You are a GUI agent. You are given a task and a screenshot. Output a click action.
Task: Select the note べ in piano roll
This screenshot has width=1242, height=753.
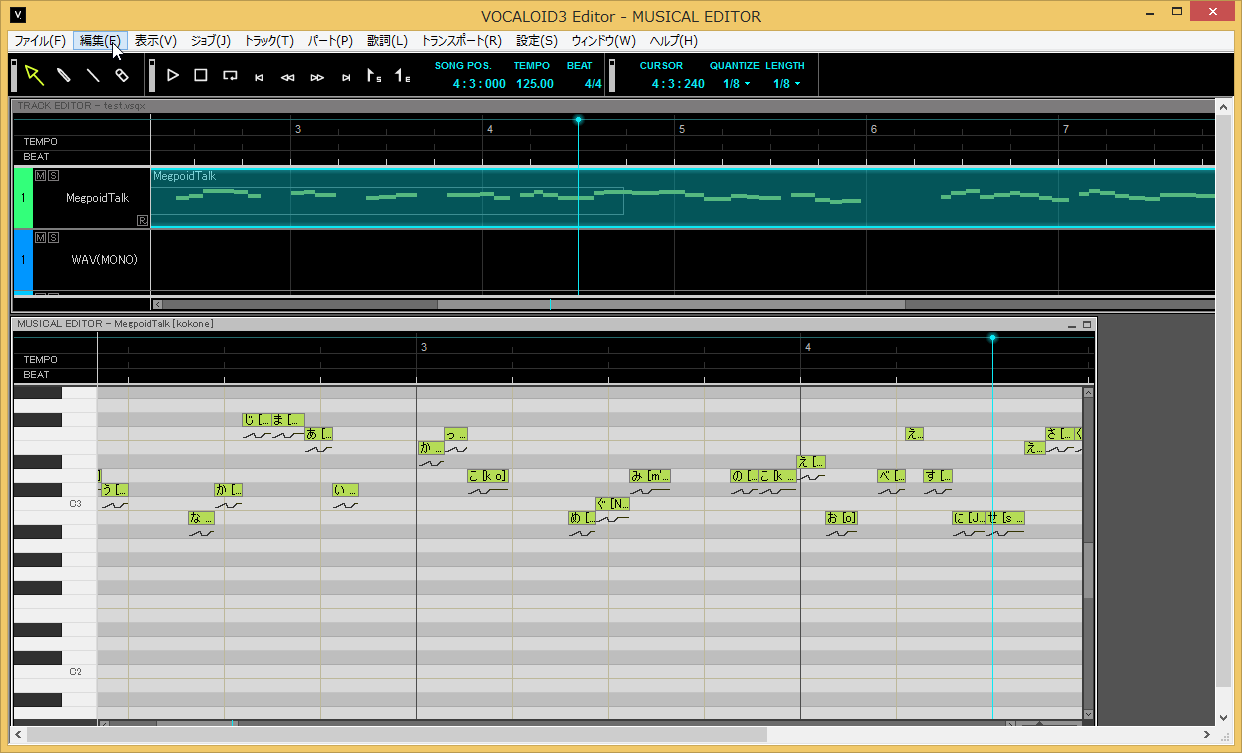click(892, 475)
